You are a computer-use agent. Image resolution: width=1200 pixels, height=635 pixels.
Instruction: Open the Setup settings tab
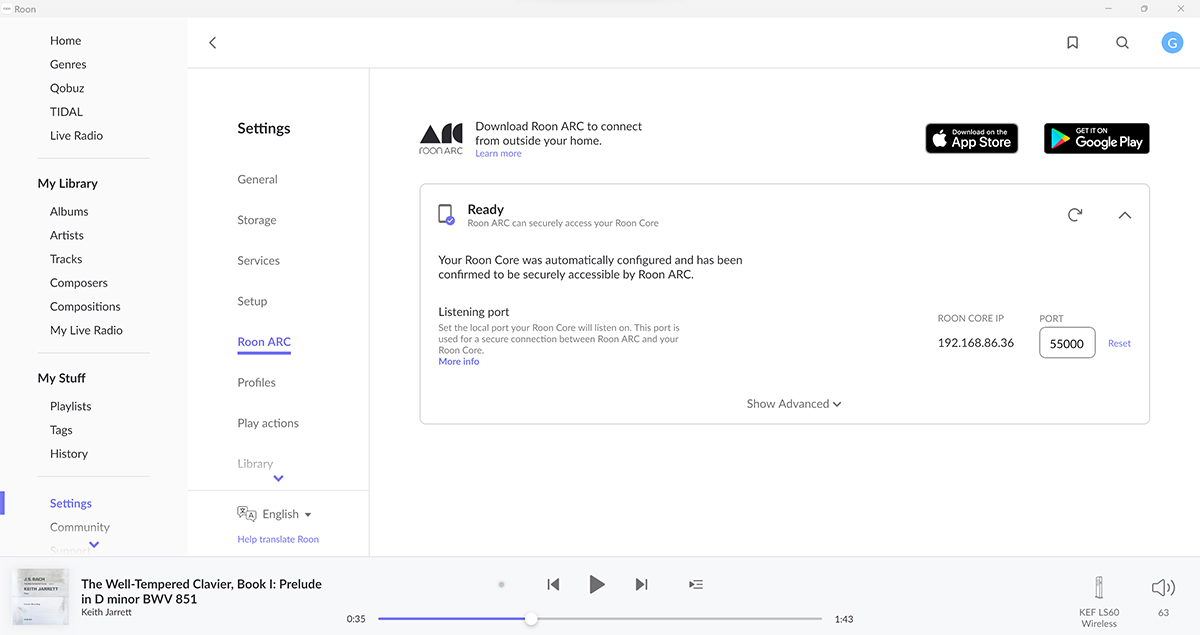click(x=252, y=301)
